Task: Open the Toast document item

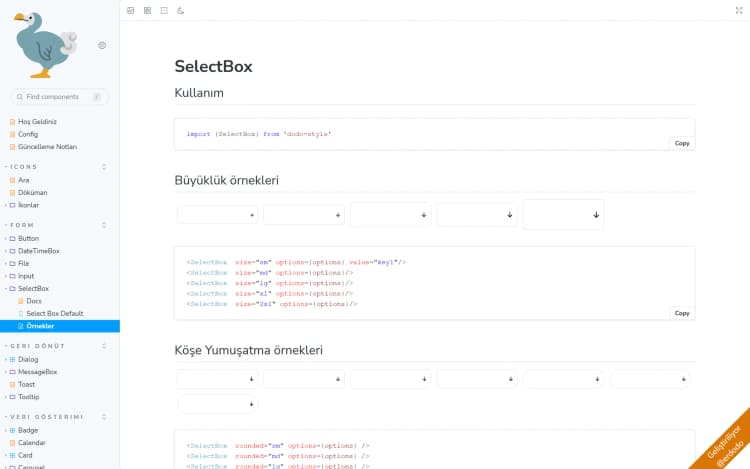Action: tap(26, 384)
